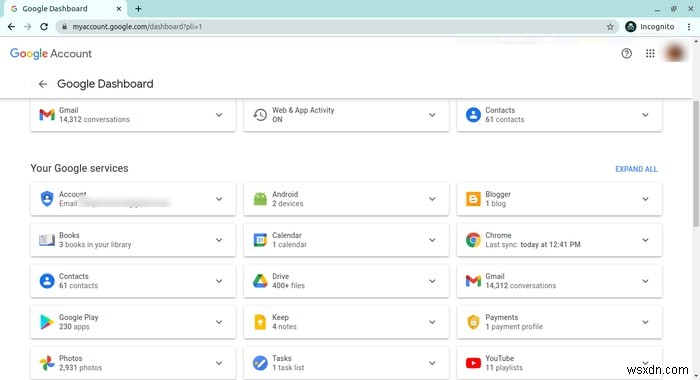This screenshot has width=700, height=380.
Task: Expand the top Contacts 61 contacts card
Action: (645, 115)
